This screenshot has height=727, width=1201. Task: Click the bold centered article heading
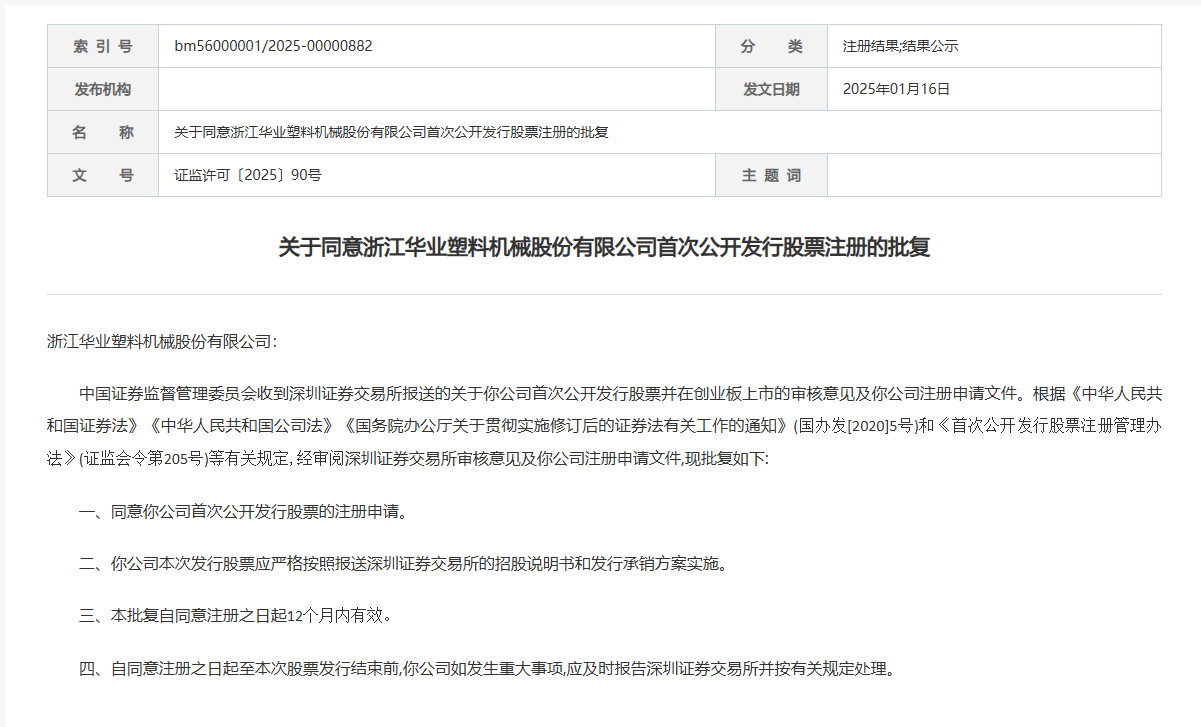click(x=604, y=247)
